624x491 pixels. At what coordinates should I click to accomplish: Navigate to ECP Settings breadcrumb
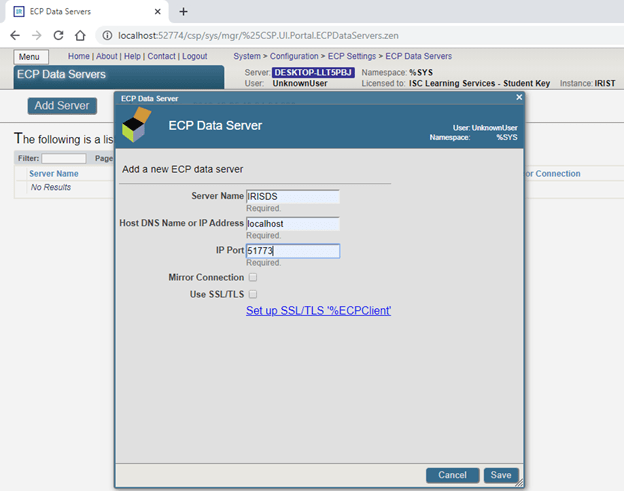352,56
